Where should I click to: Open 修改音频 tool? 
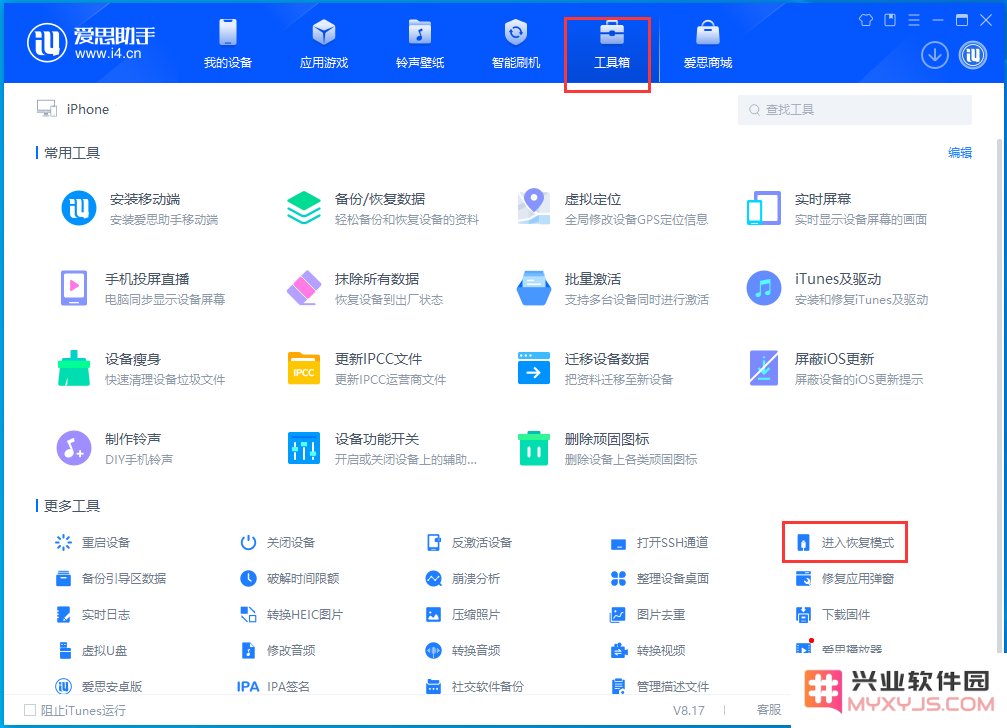coord(277,650)
